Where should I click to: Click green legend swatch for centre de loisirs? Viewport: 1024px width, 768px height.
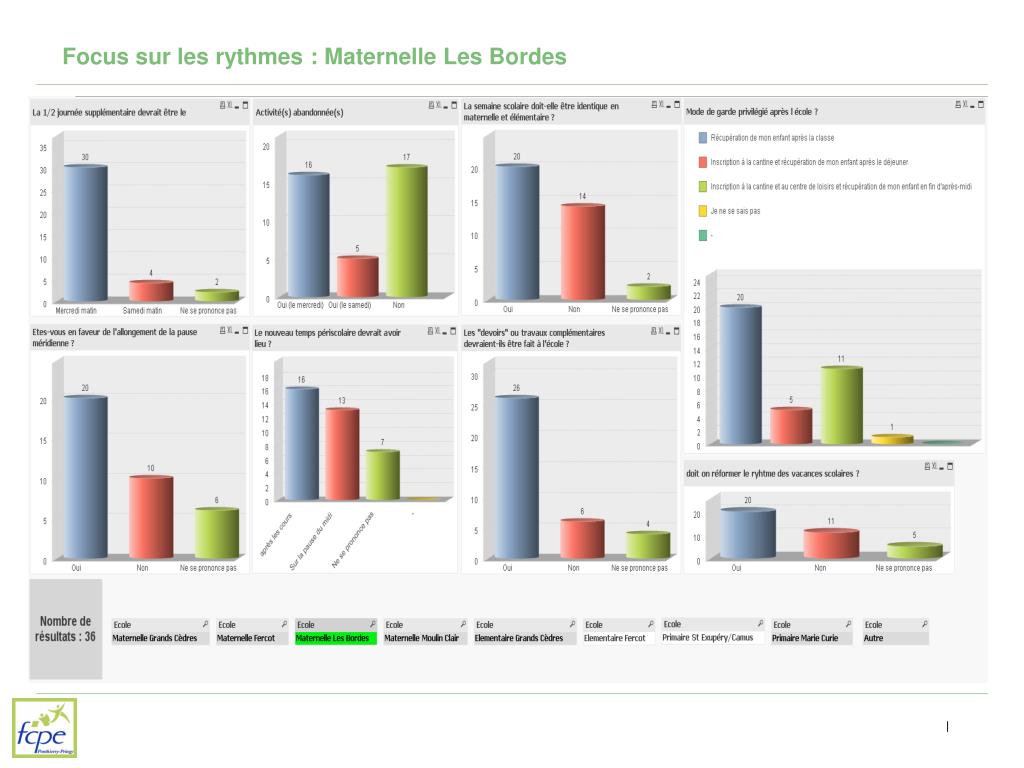703,187
